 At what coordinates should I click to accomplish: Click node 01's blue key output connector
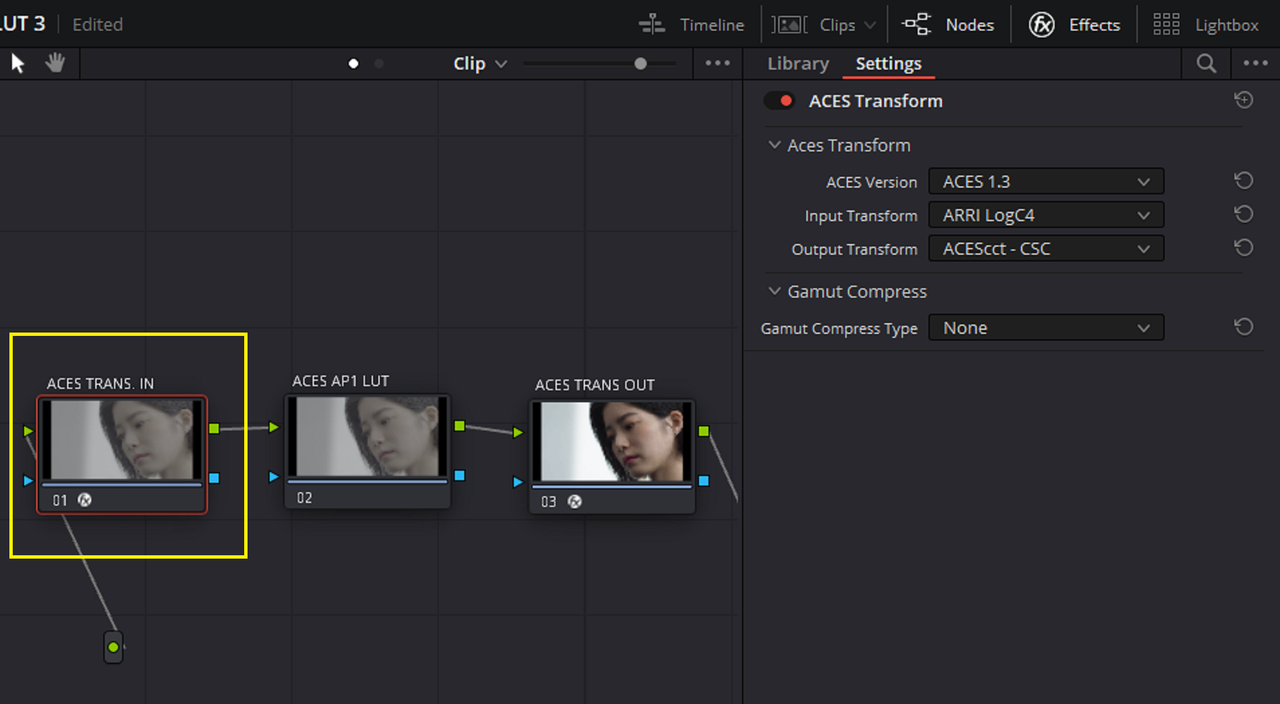click(x=214, y=478)
